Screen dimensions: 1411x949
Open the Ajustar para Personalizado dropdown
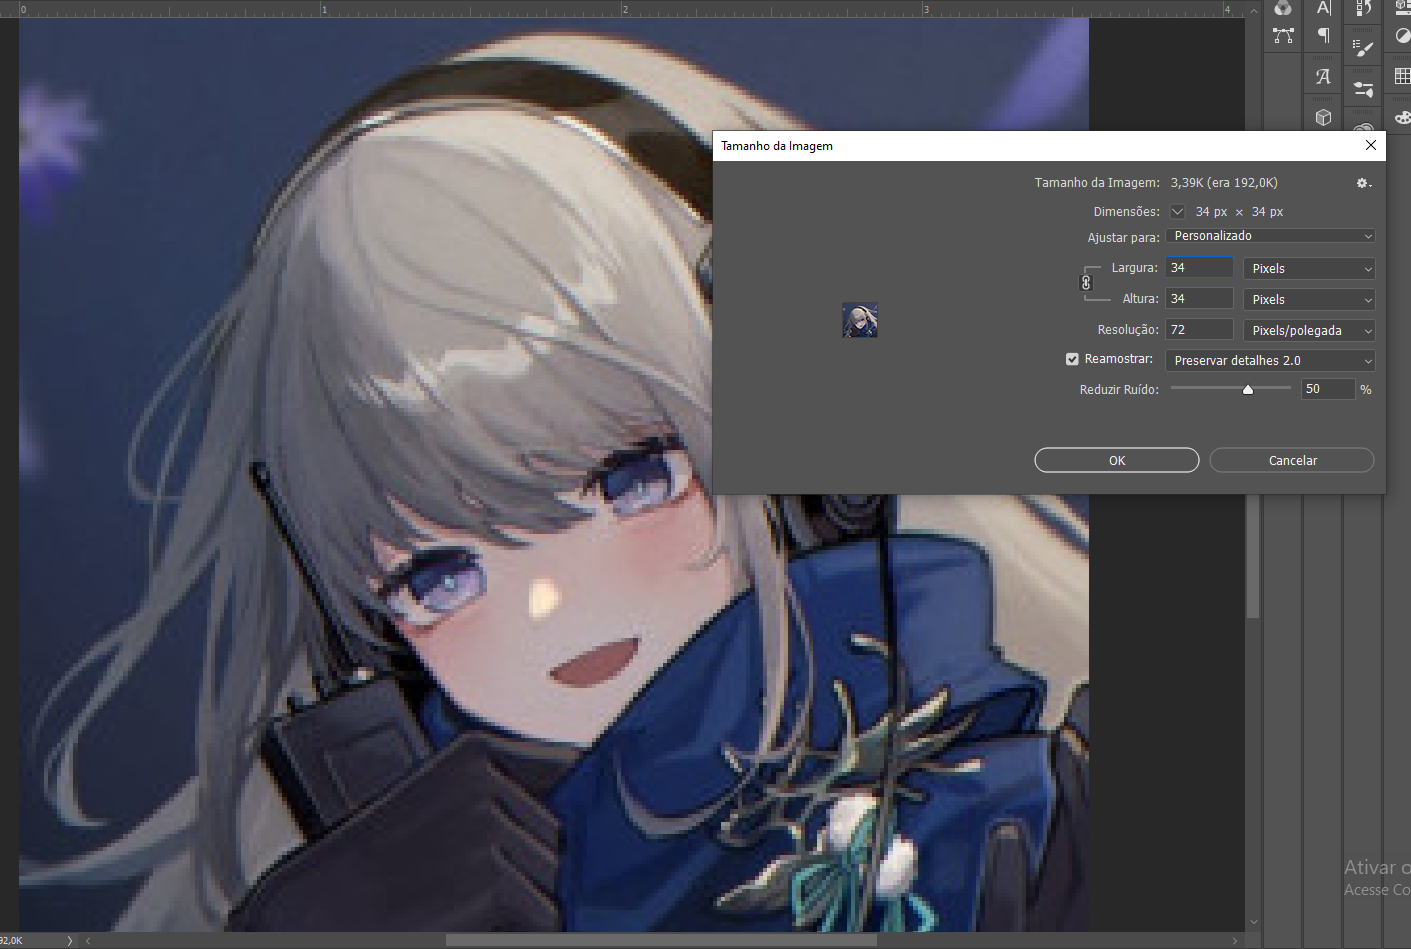[x=1270, y=236]
